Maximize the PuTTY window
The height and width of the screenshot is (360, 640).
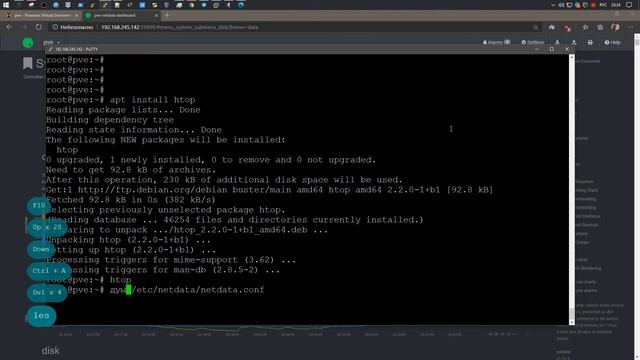point(552,49)
